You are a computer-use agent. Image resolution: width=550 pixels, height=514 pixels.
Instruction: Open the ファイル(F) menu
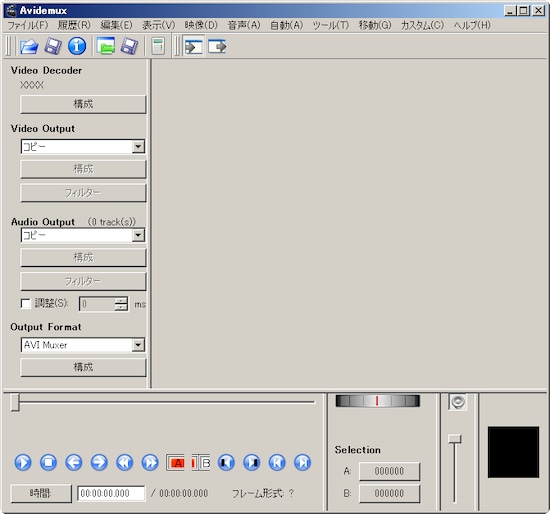click(28, 25)
